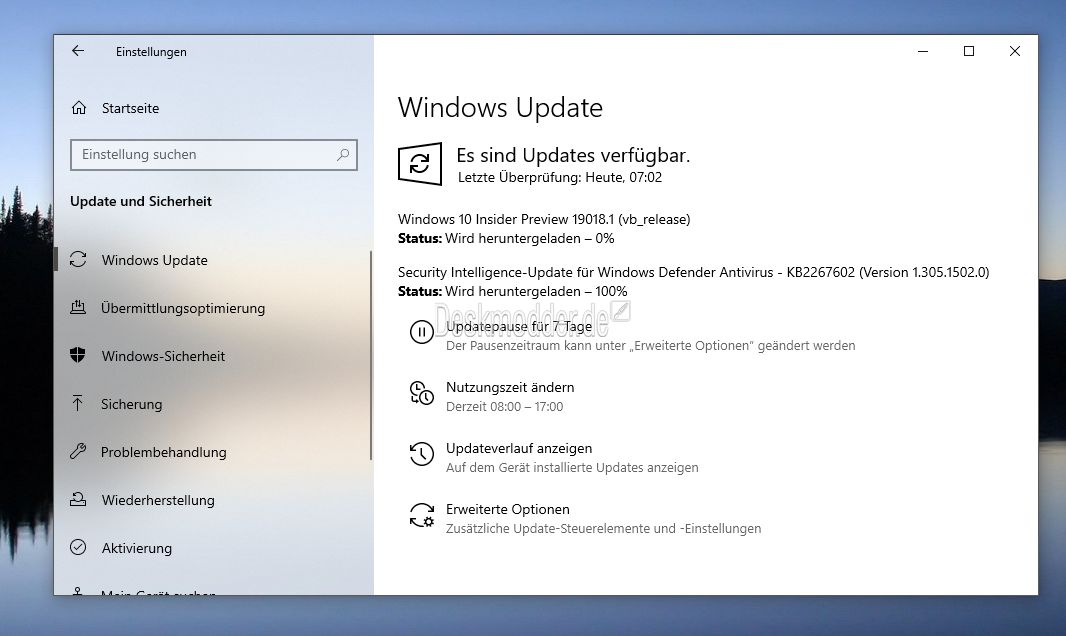Select Windows Update in sidebar
Screen dimensions: 1066x636
[154, 260]
